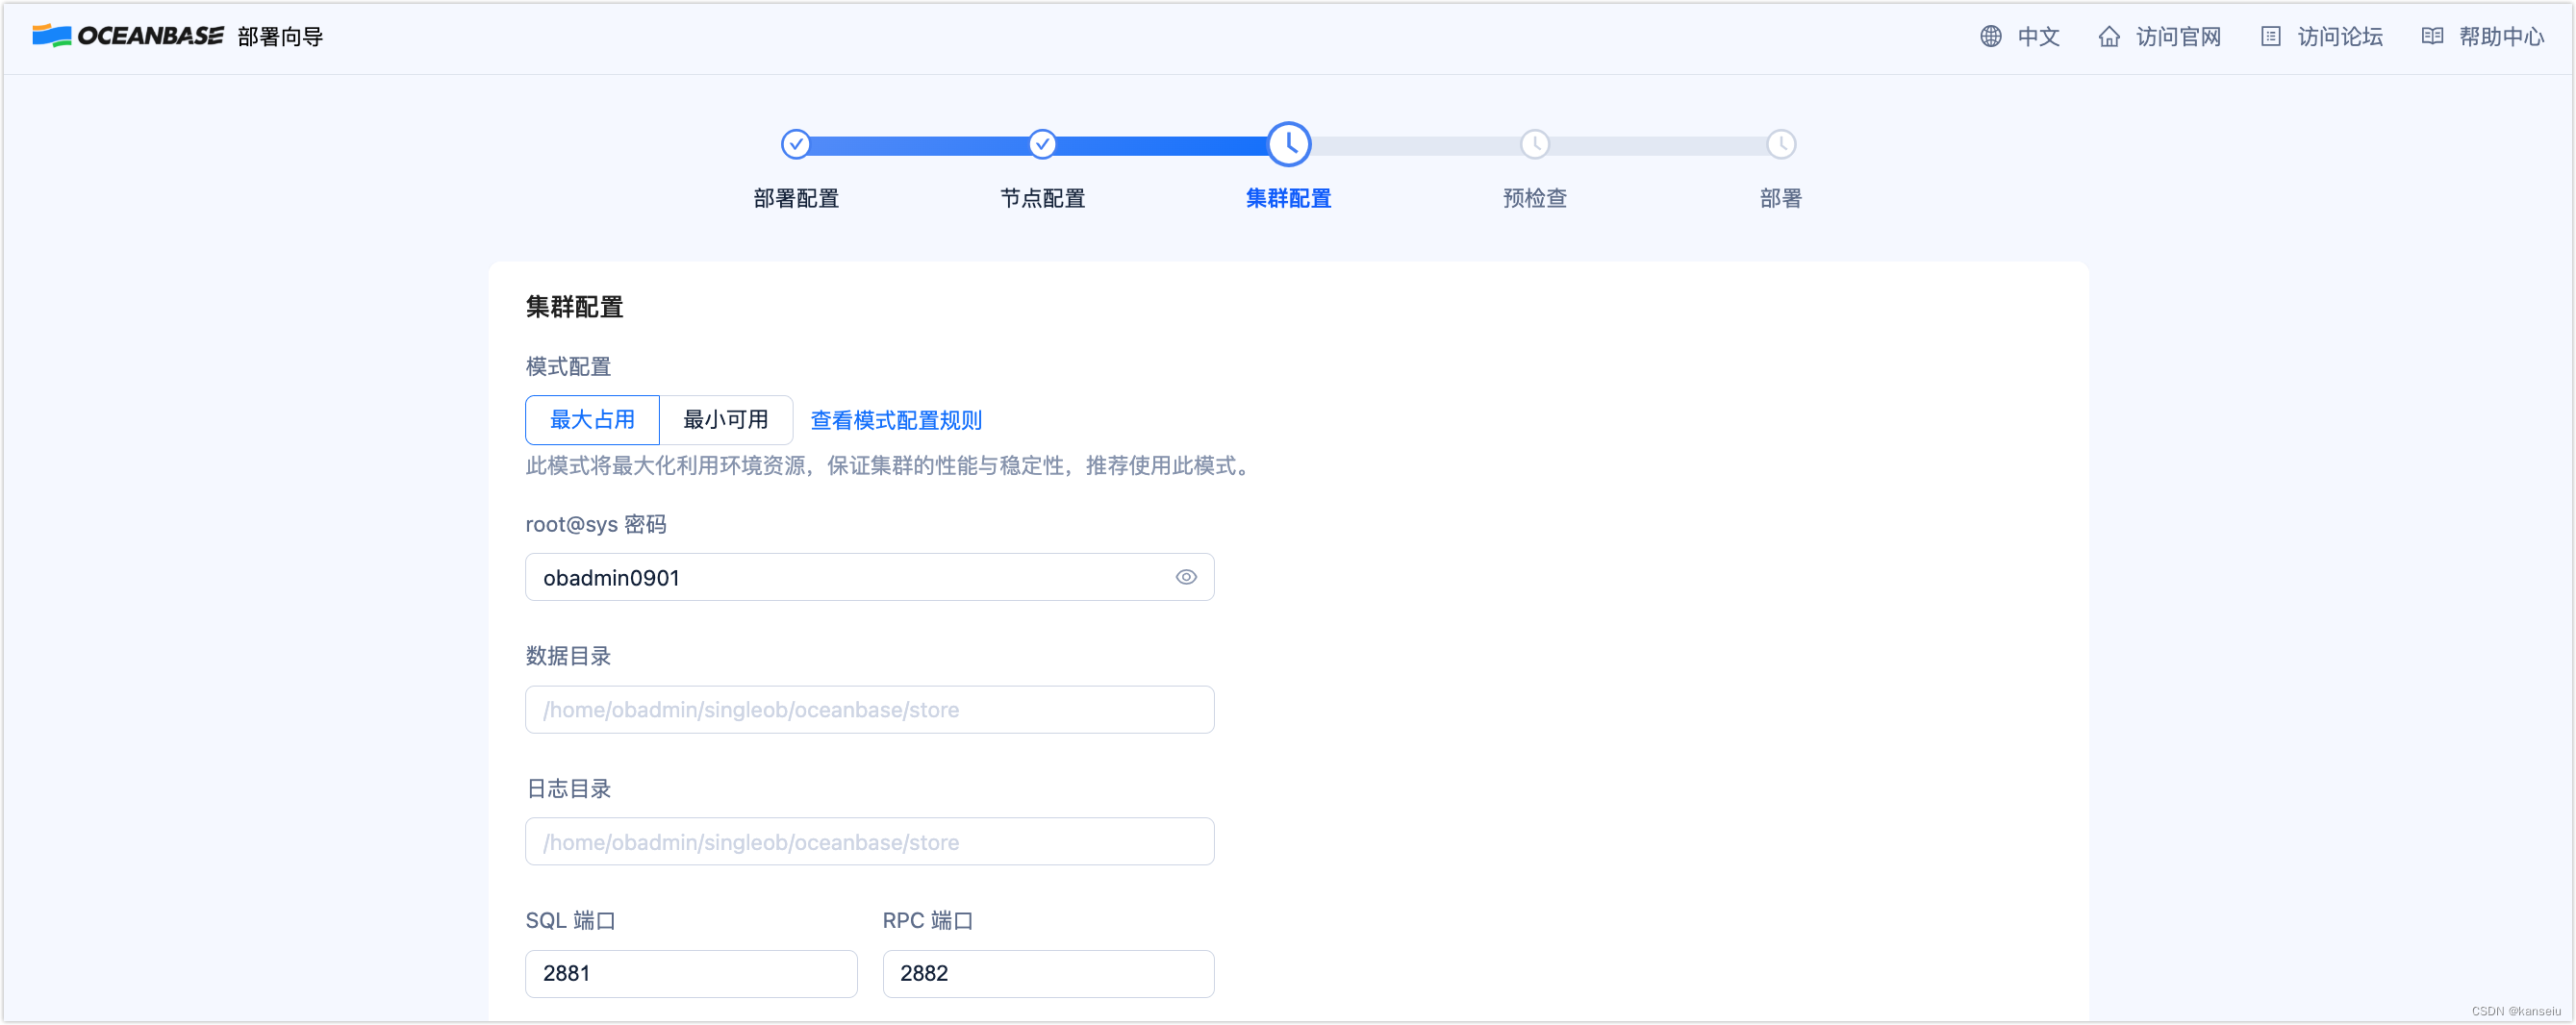Click the SQL 端口 label

(570, 920)
